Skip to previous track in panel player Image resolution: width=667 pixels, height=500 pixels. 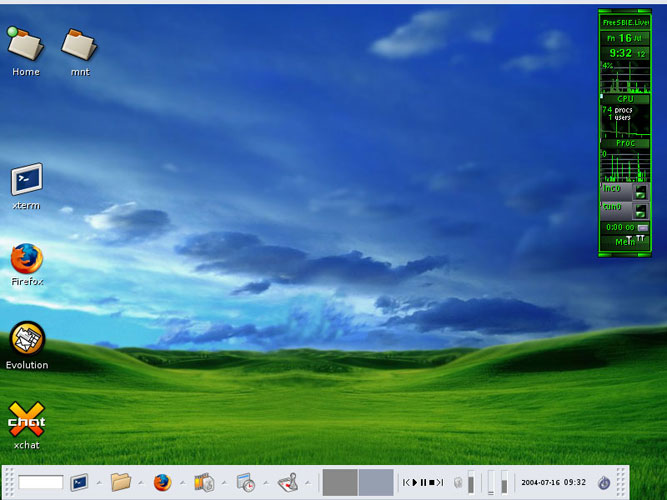point(406,482)
